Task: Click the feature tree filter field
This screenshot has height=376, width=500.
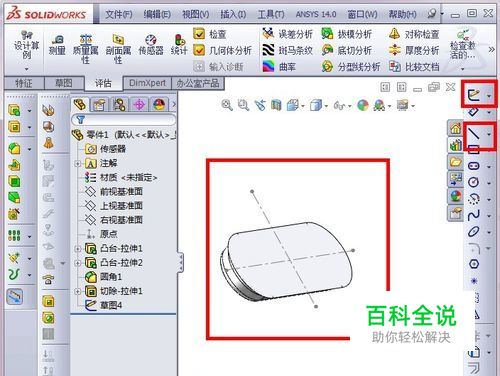Action: click(124, 119)
